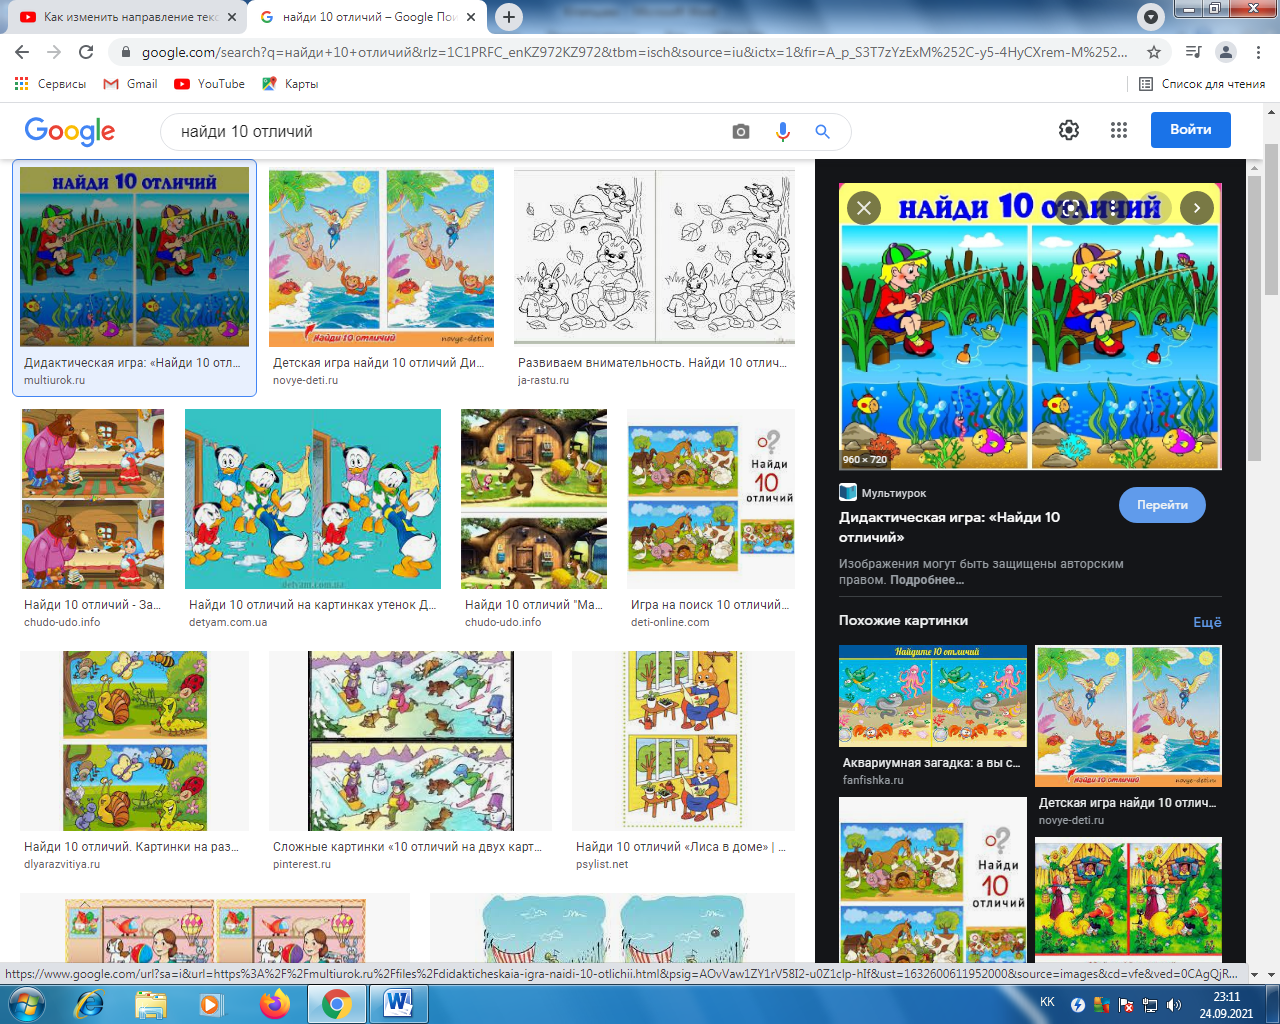Open the Карты bookmark

[x=290, y=84]
